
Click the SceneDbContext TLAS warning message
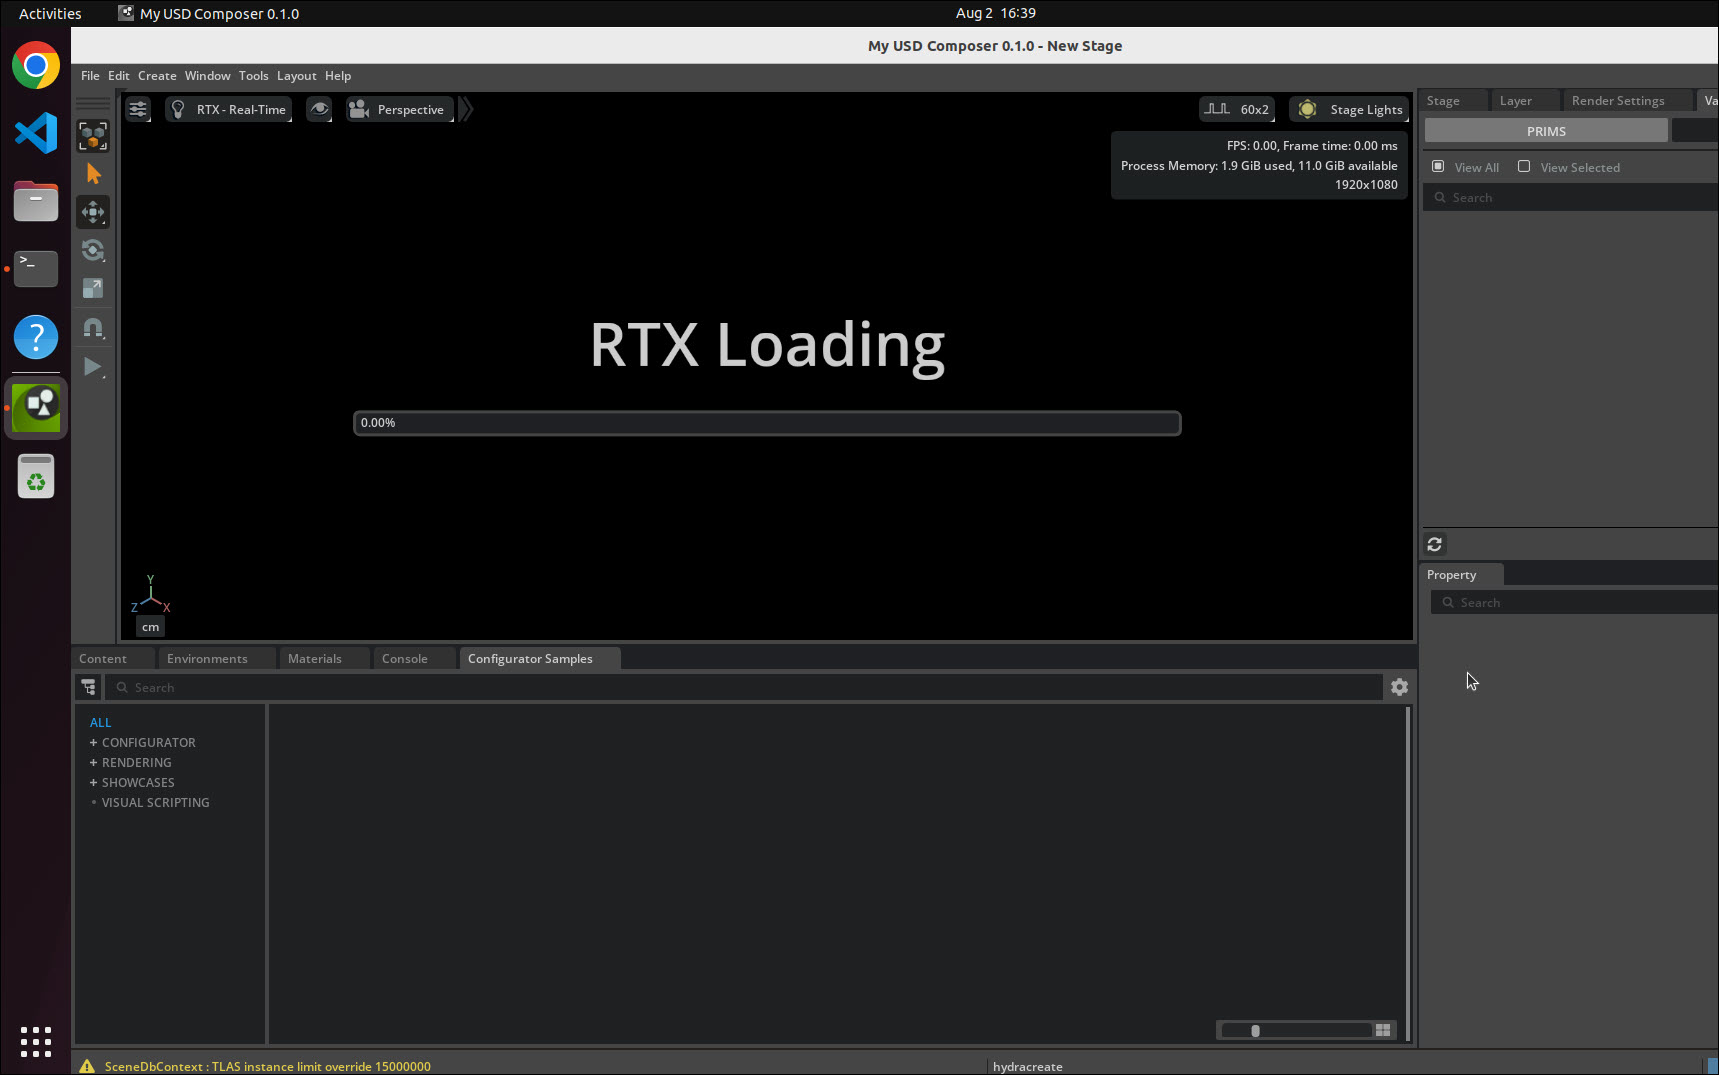pos(267,1067)
